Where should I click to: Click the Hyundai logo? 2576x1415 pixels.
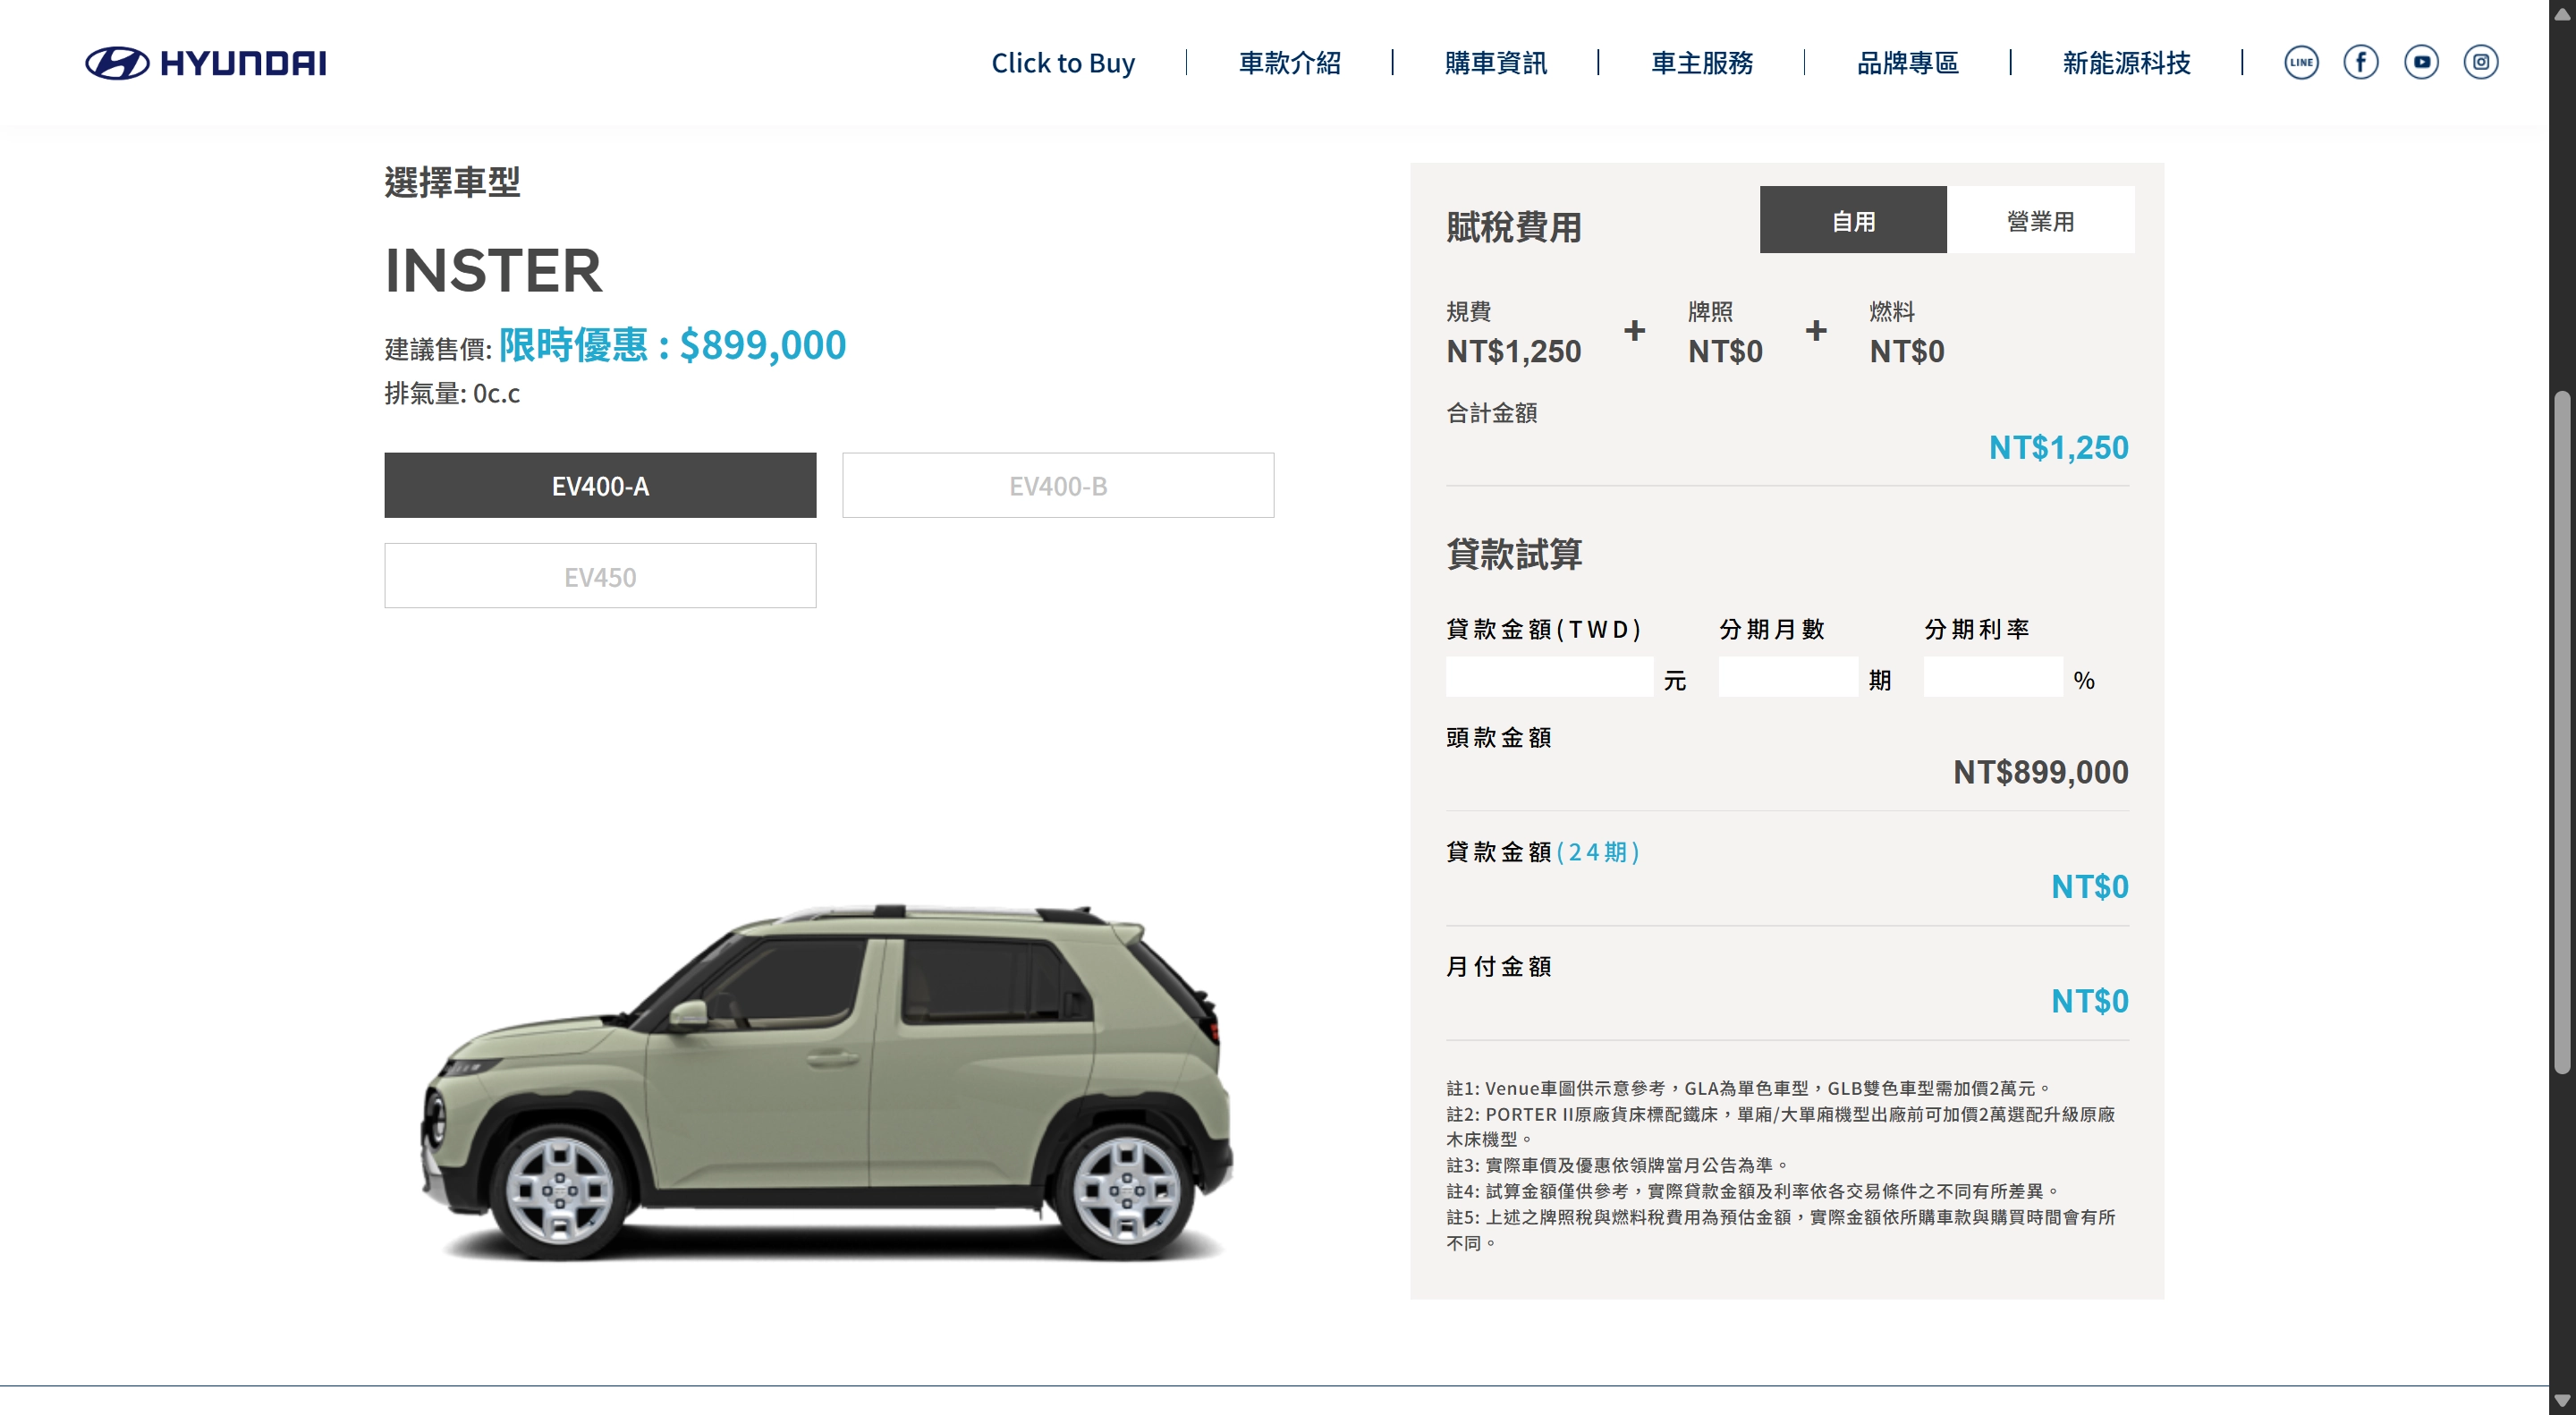(x=206, y=63)
